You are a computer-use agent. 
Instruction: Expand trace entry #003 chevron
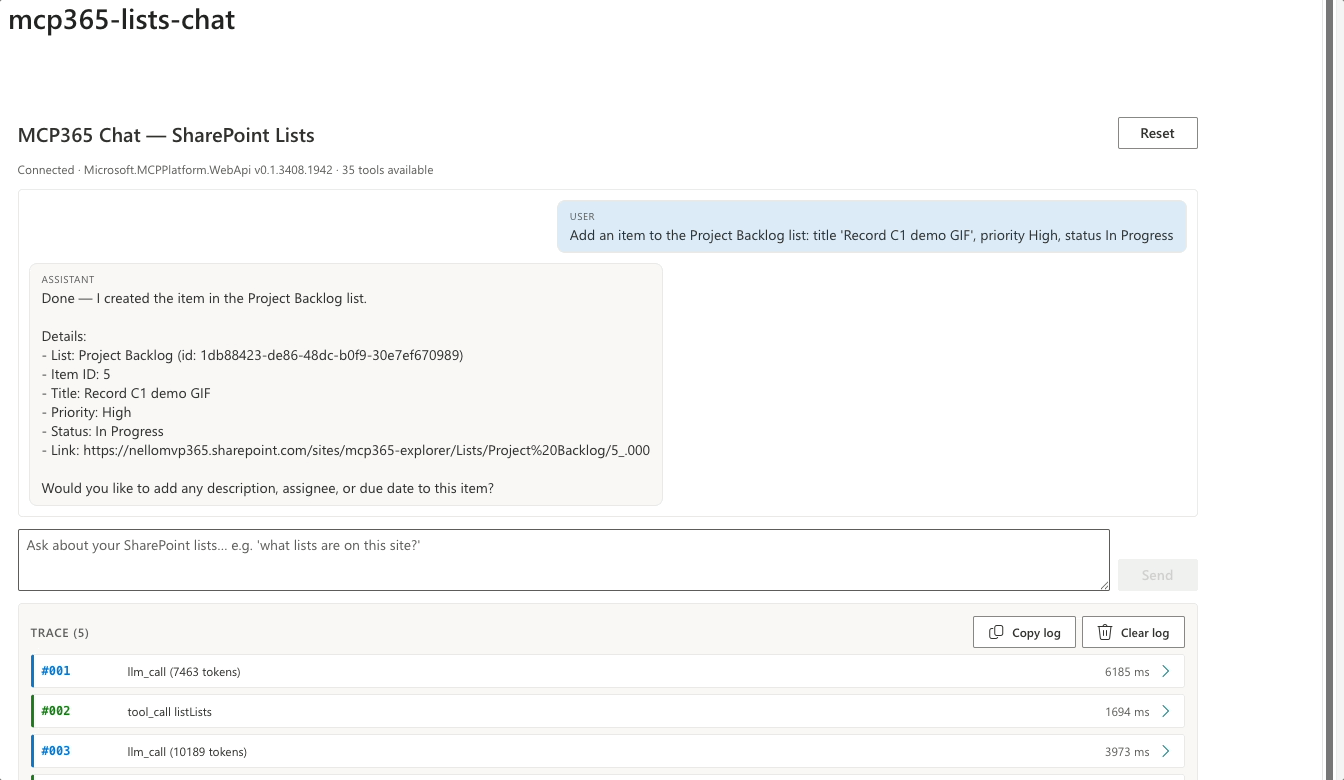(x=1165, y=751)
